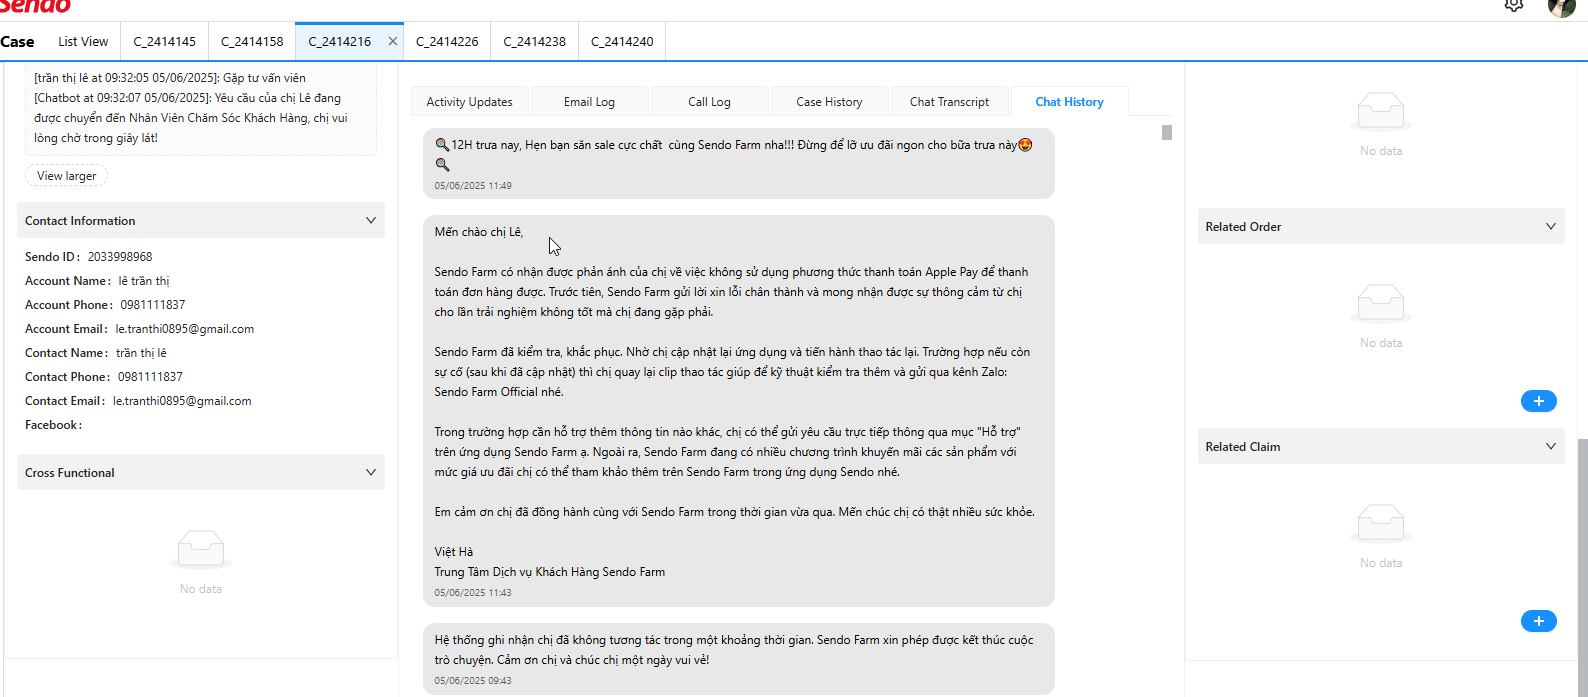Click the 'Việt Hà' signature line
1588x697 pixels.
(454, 552)
